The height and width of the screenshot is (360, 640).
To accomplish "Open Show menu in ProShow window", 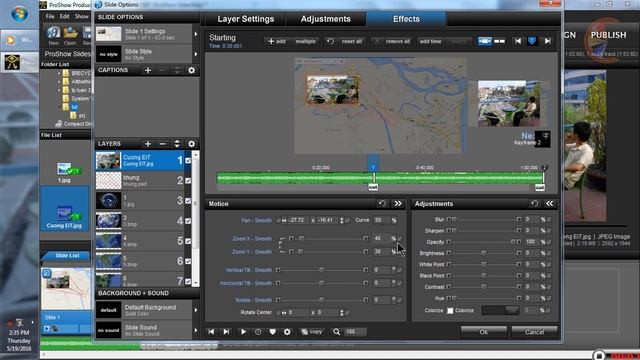I will pos(81,17).
